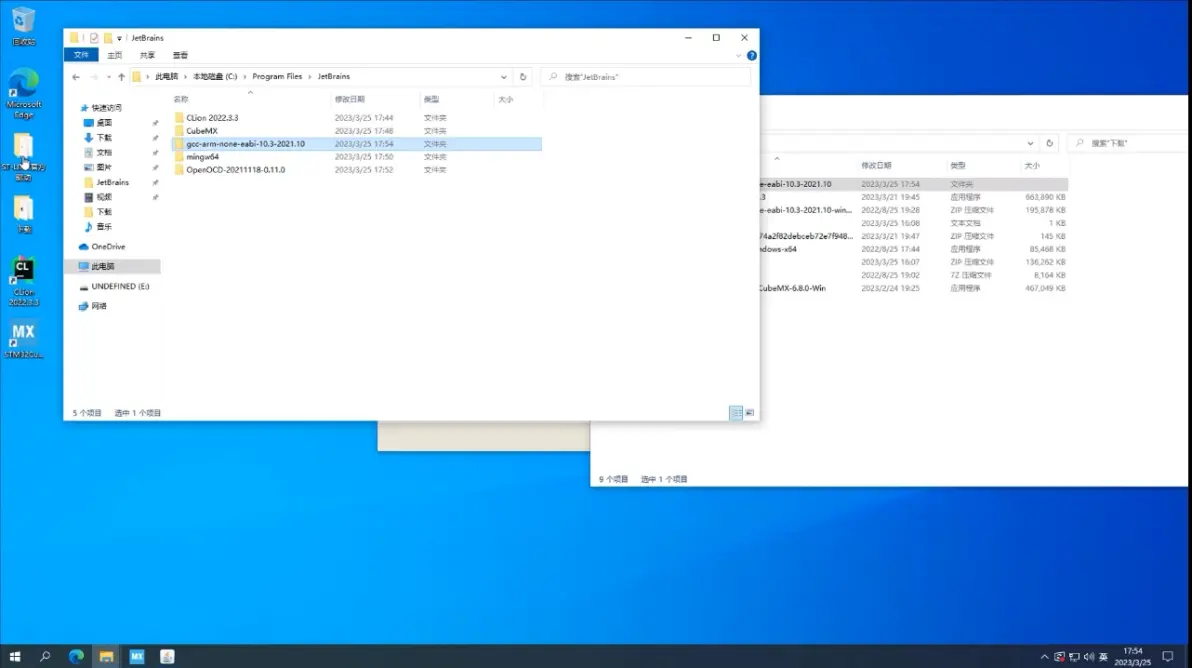Open the quick access toolbar customize dropdown
The image size is (1192, 668).
119,38
